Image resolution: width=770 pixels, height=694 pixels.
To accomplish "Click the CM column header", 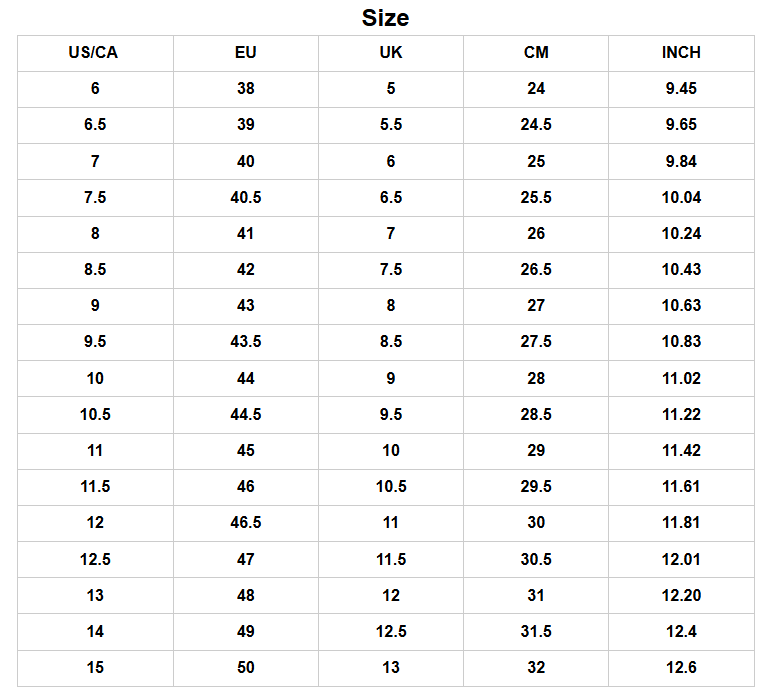I will click(536, 53).
